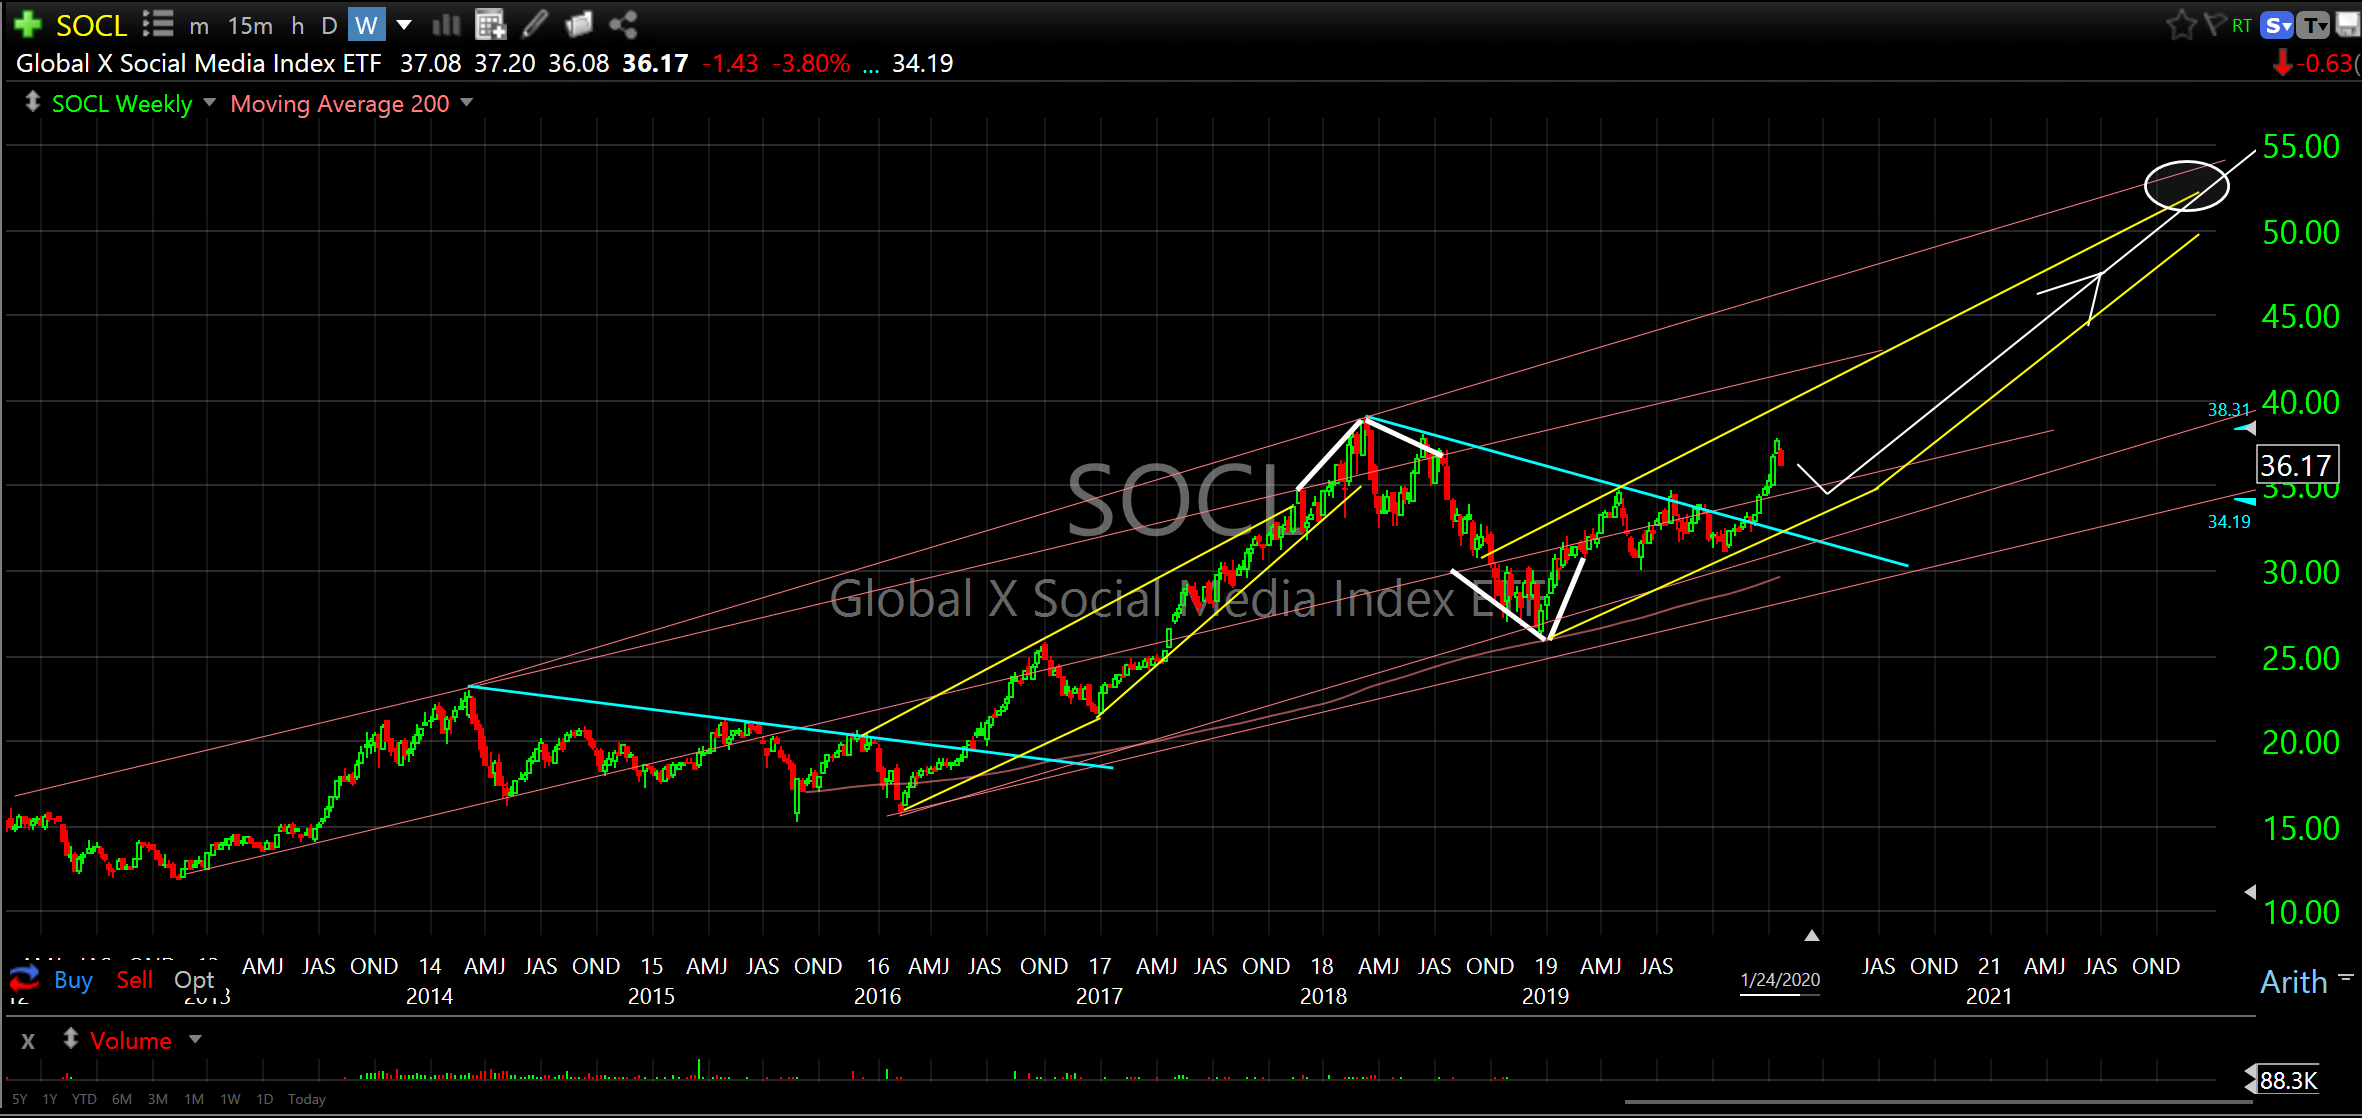Toggle the favorite star icon
Viewport: 2362px width, 1118px height.
click(x=2180, y=25)
